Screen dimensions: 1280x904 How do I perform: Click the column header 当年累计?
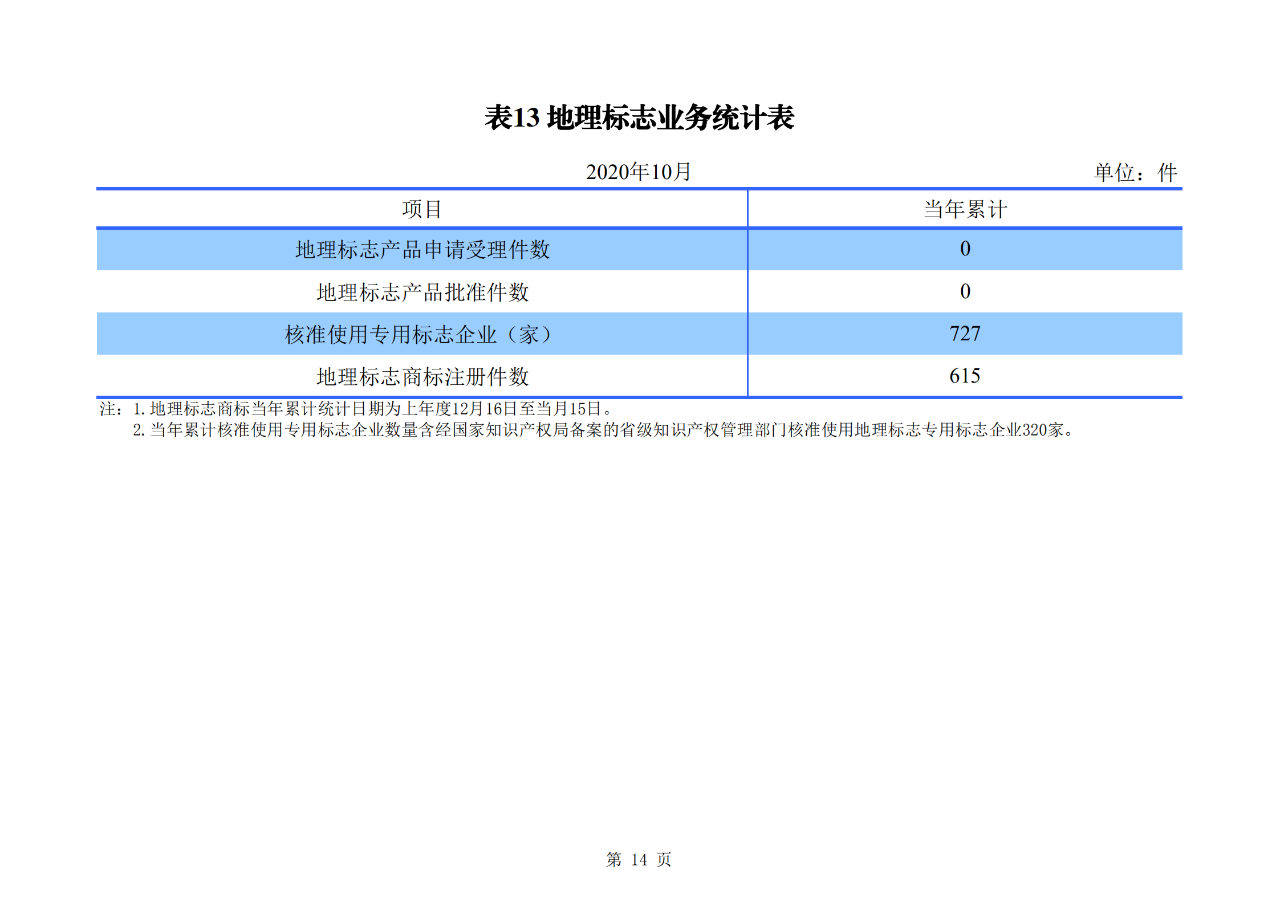(x=965, y=209)
